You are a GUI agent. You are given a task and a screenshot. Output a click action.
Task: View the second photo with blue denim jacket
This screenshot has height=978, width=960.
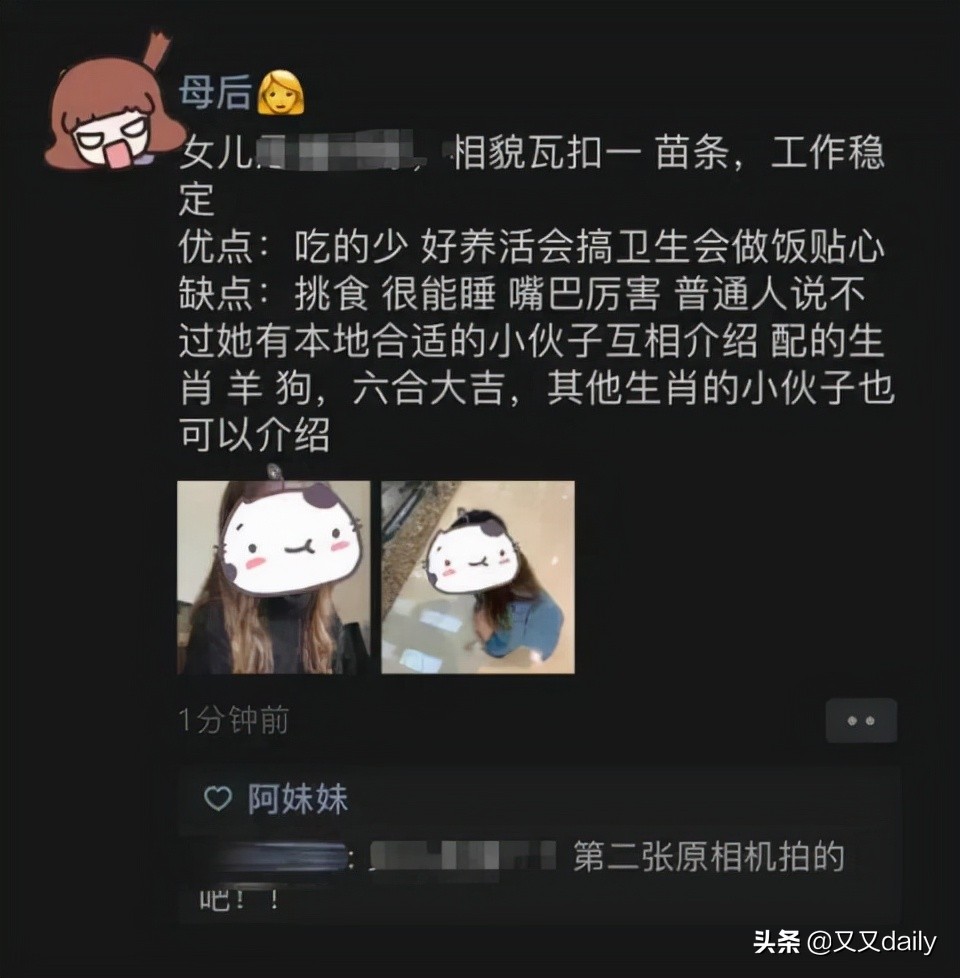[x=478, y=578]
